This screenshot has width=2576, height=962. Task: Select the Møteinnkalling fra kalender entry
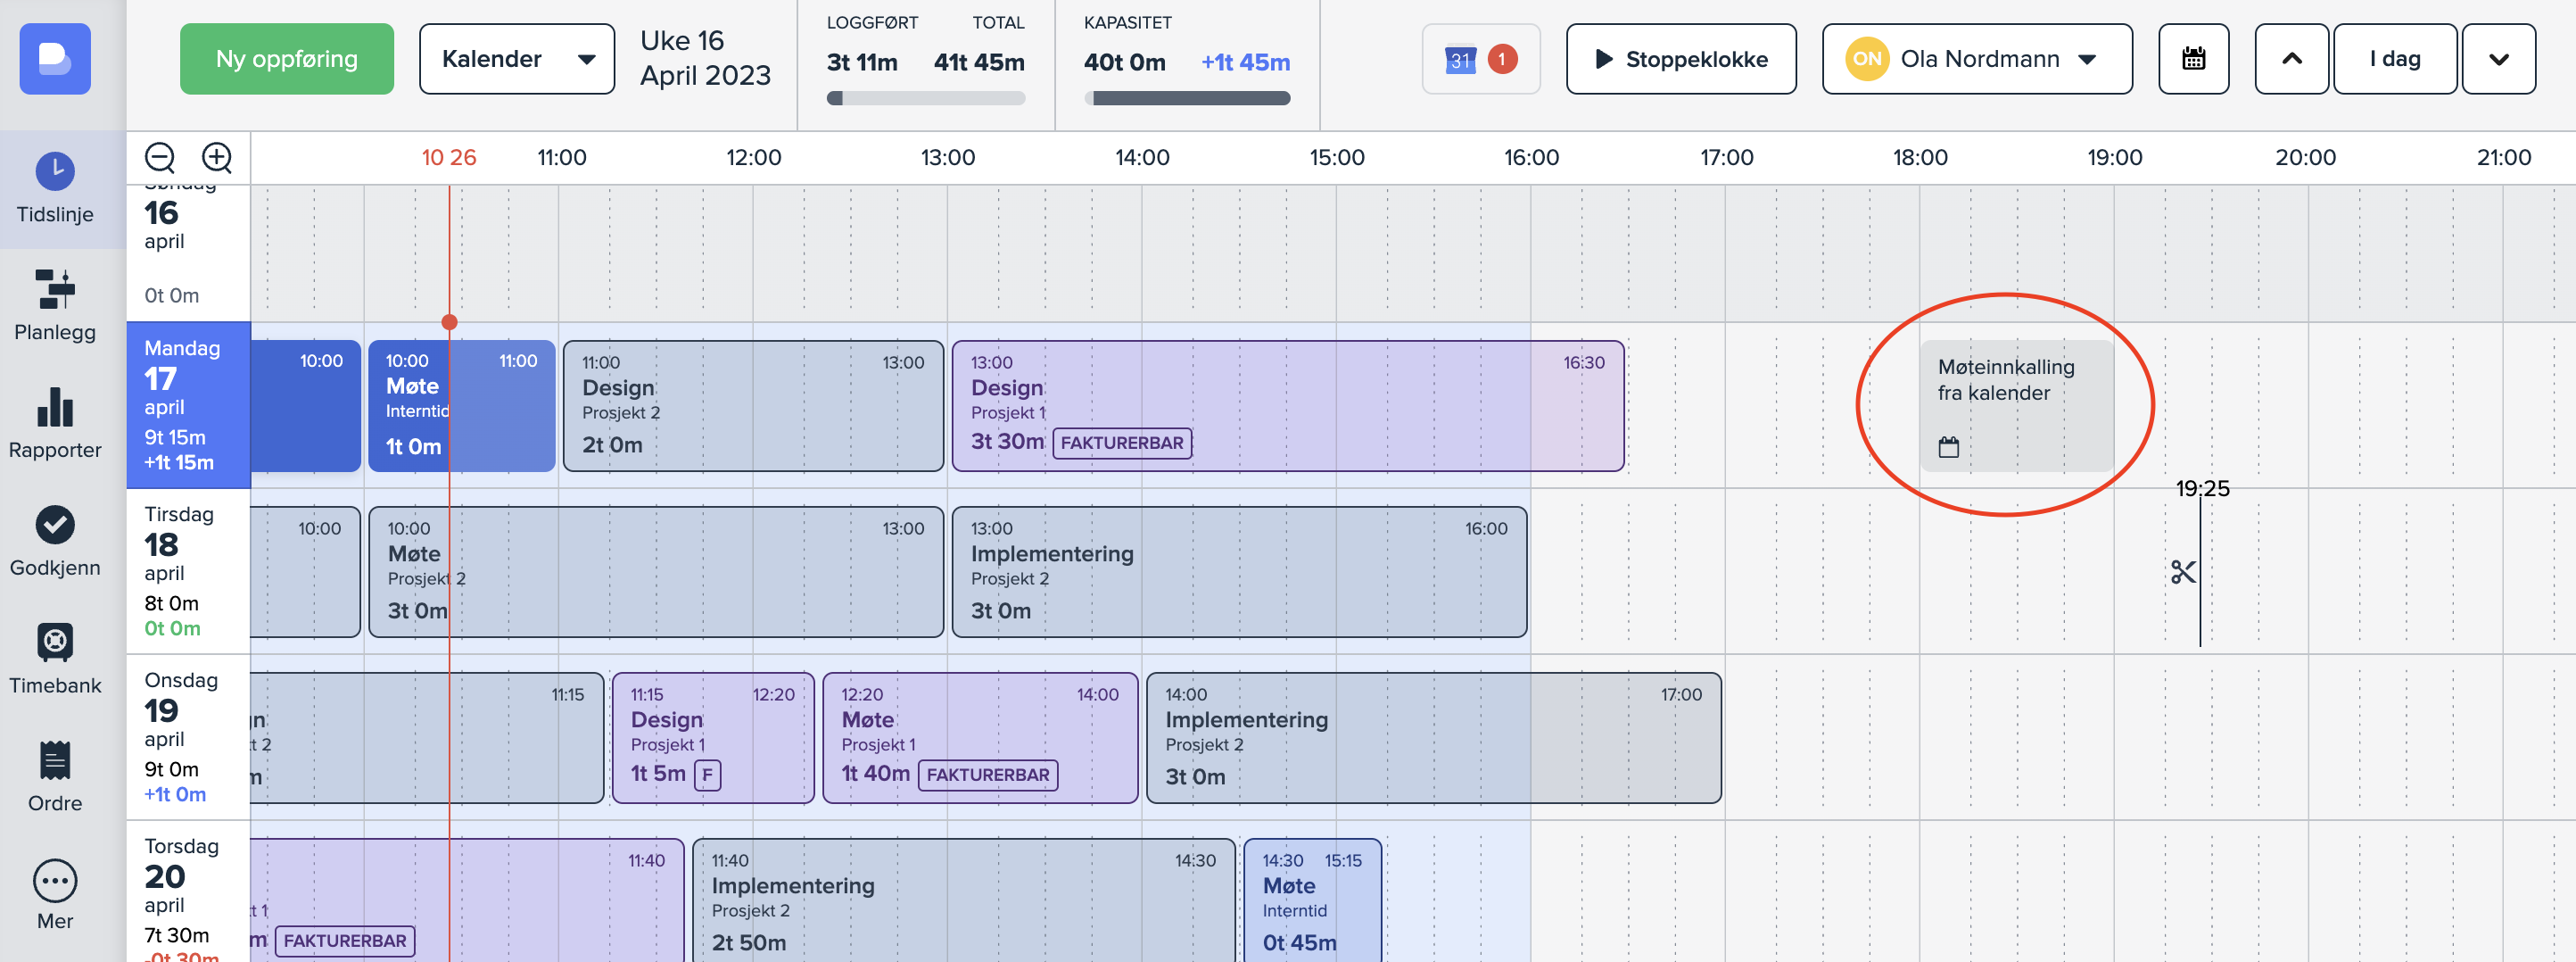[x=2015, y=405]
